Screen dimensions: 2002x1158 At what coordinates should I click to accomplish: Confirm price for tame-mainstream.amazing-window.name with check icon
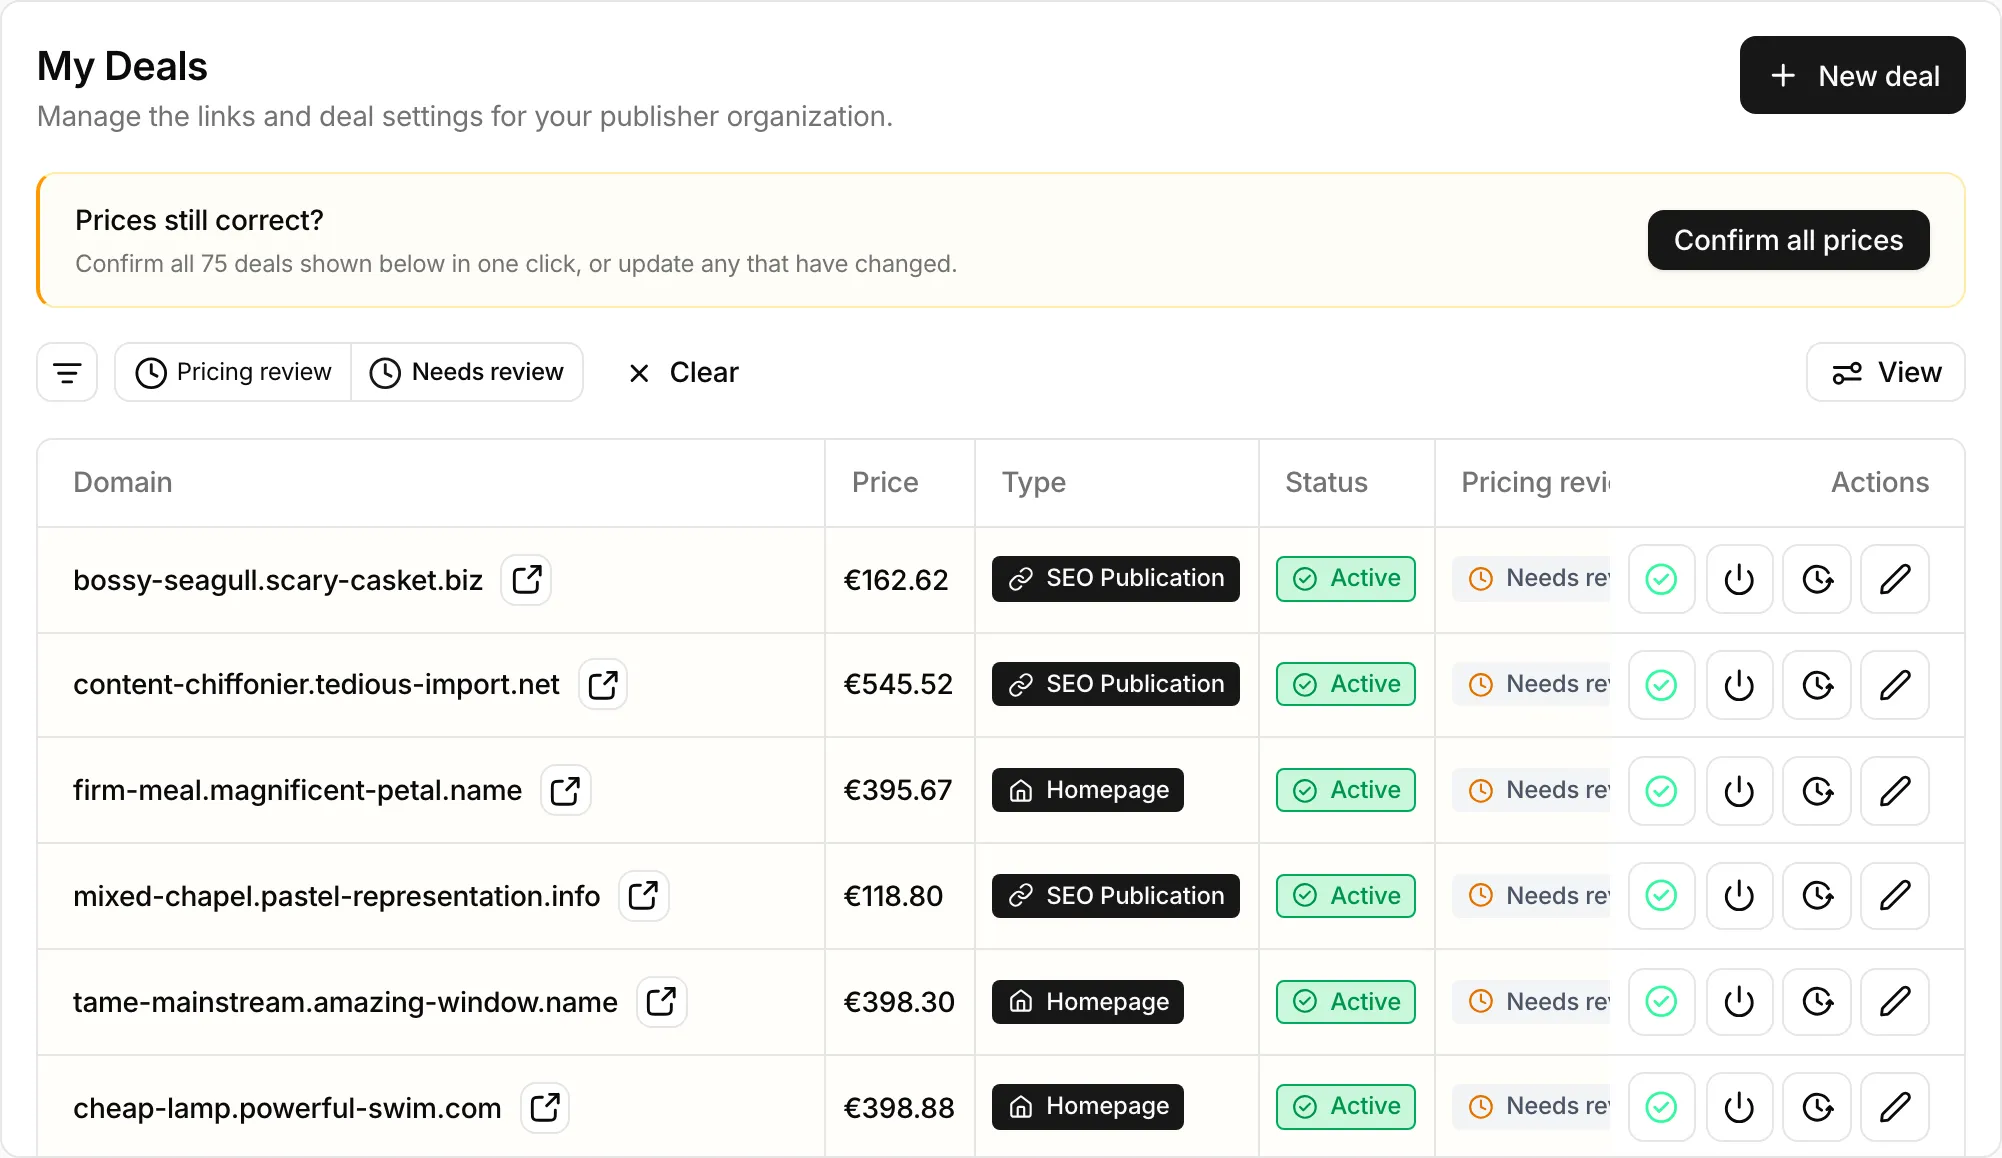click(x=1661, y=1002)
